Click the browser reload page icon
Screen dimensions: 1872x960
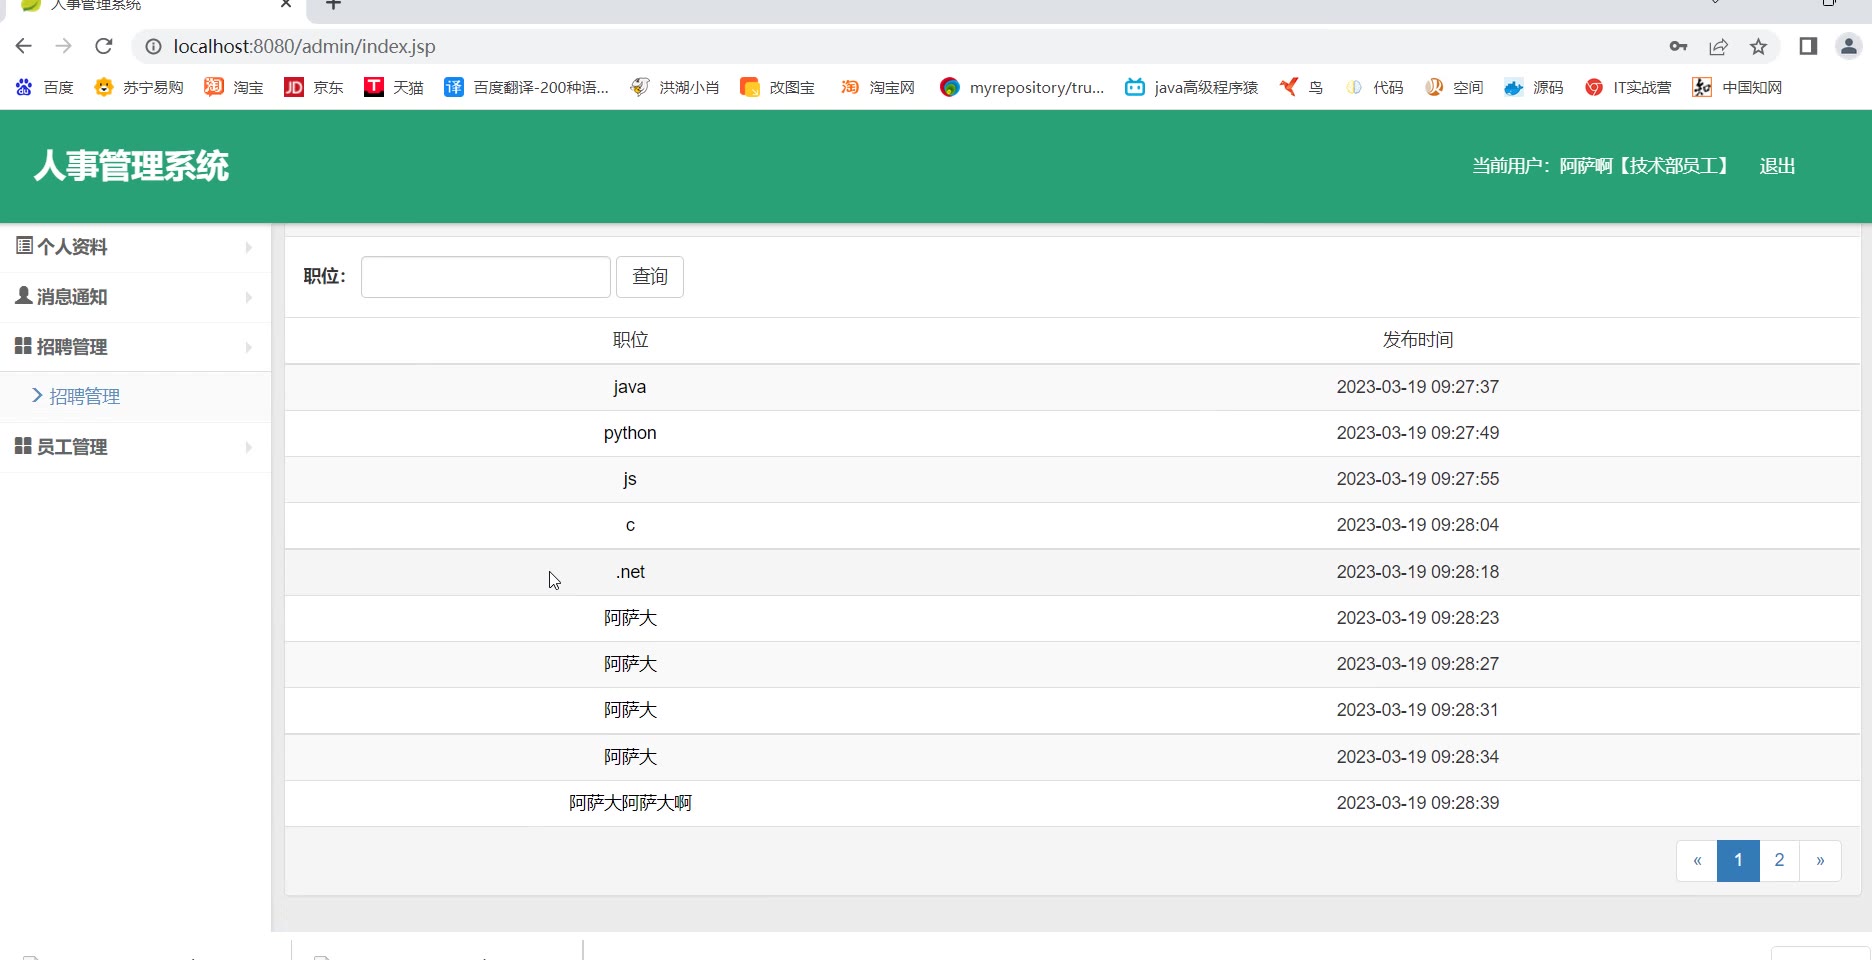[x=103, y=46]
